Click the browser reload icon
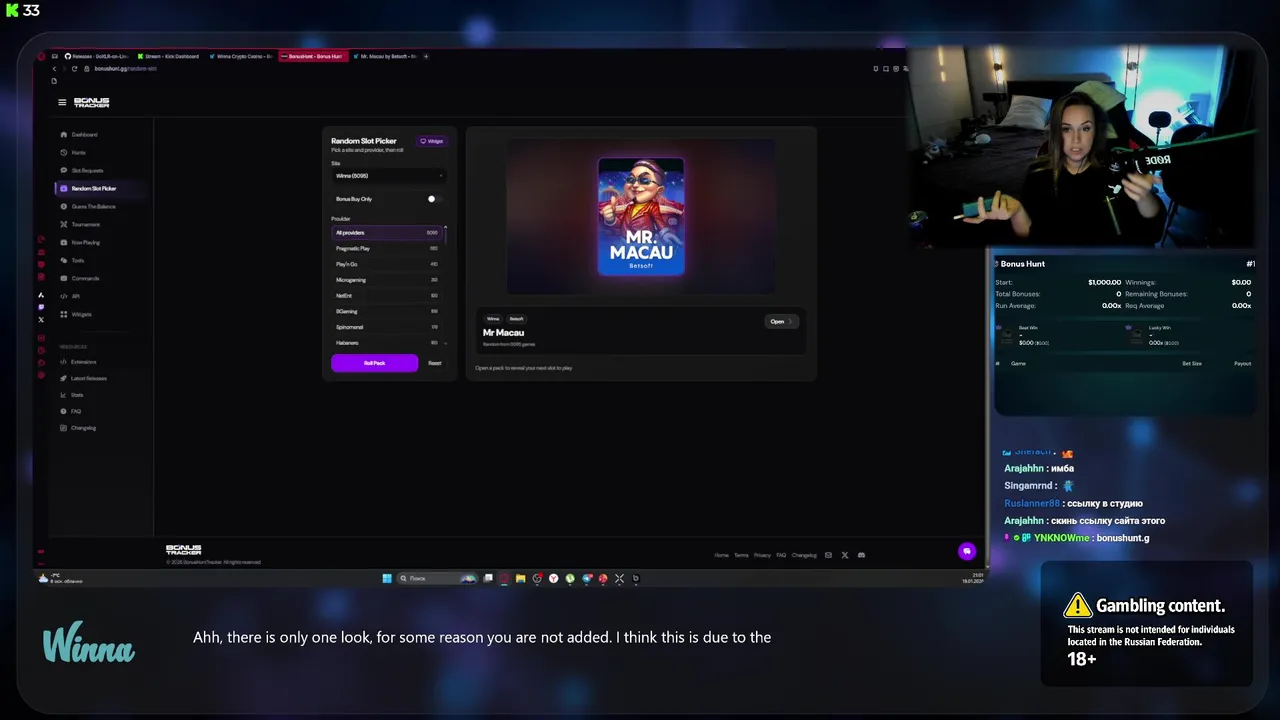Screen dimensions: 1280x720 74,68
